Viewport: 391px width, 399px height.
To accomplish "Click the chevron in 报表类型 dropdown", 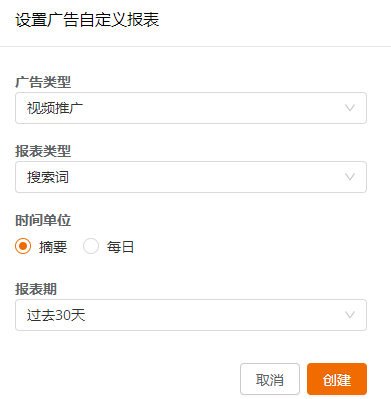I will (x=350, y=177).
